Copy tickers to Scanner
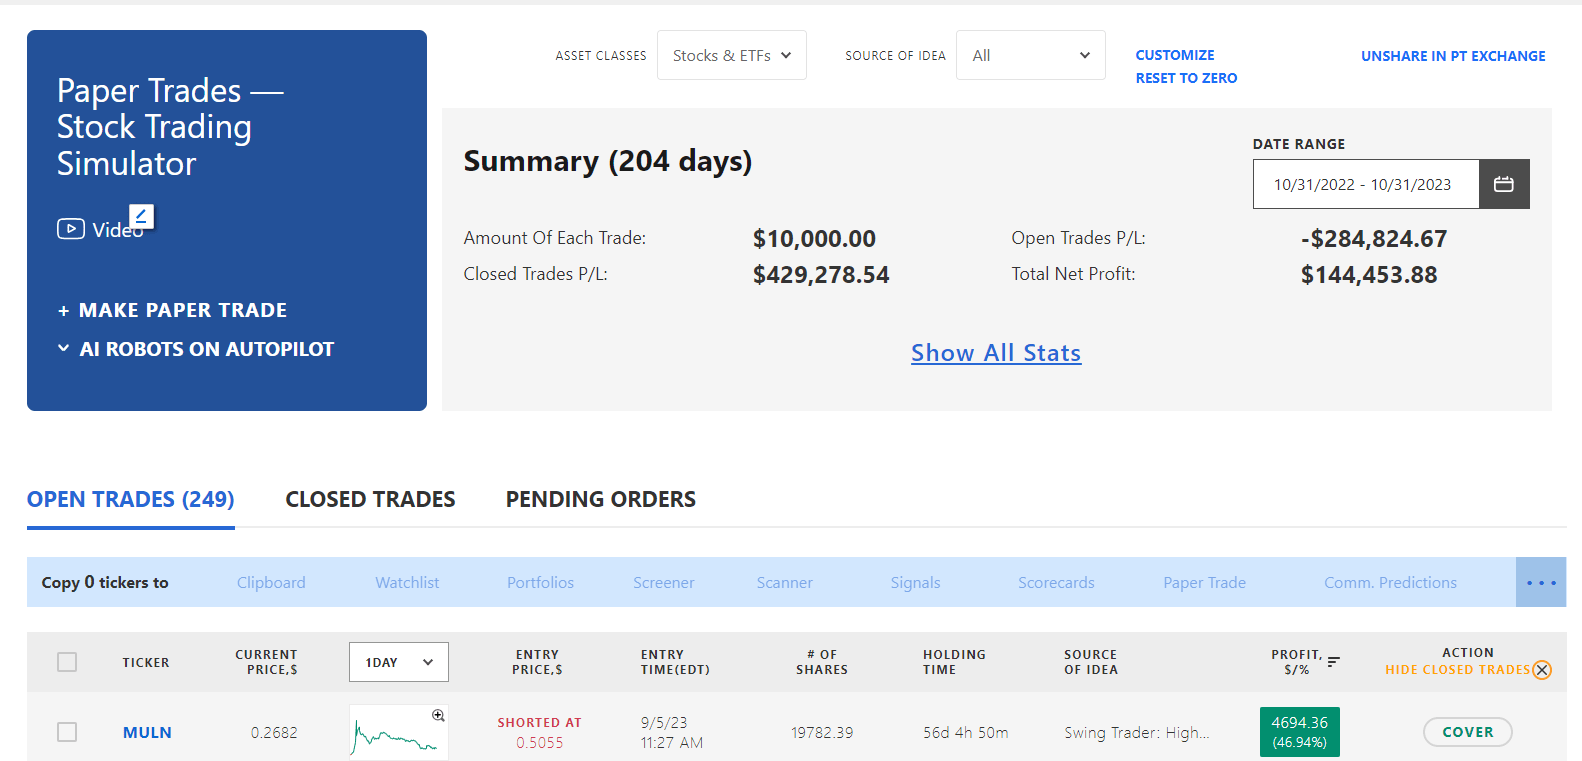 pyautogui.click(x=784, y=582)
